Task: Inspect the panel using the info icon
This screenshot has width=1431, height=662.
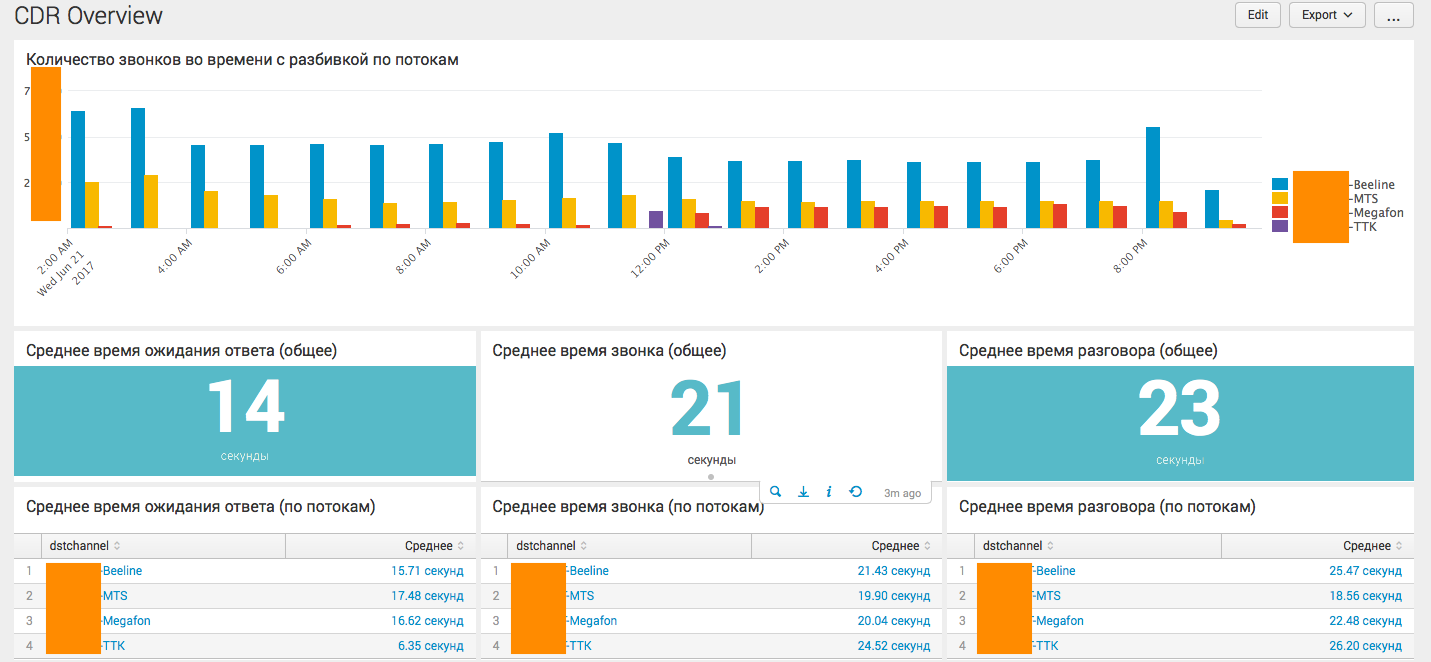Action: tap(829, 491)
